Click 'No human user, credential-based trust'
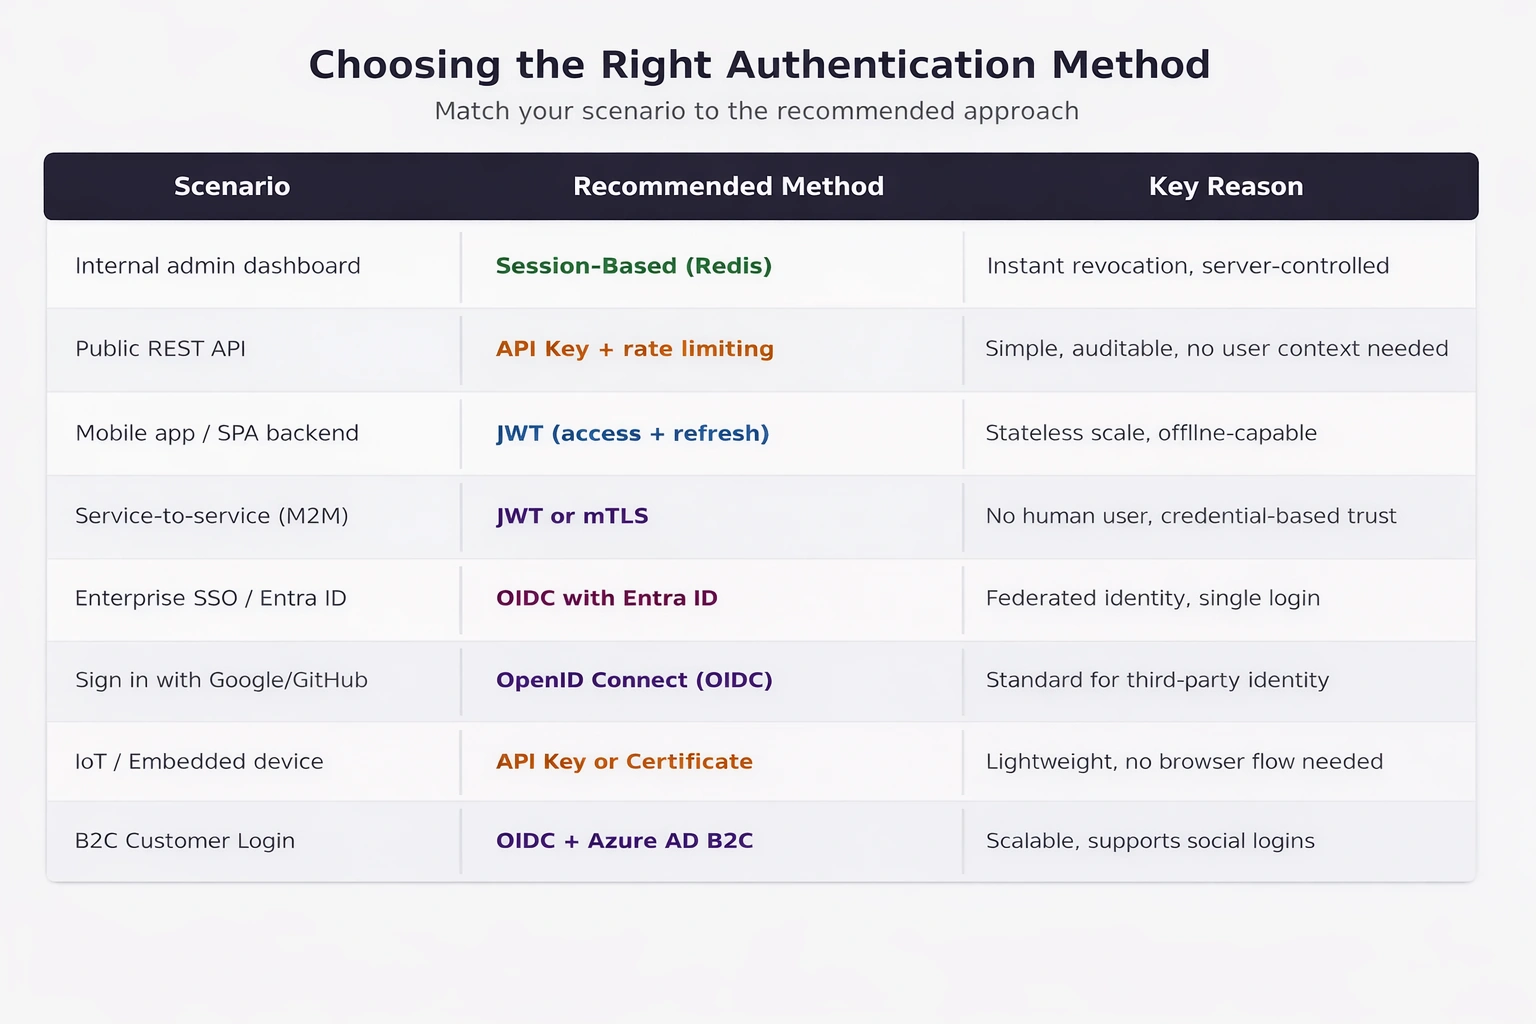The height and width of the screenshot is (1024, 1536). (1191, 516)
